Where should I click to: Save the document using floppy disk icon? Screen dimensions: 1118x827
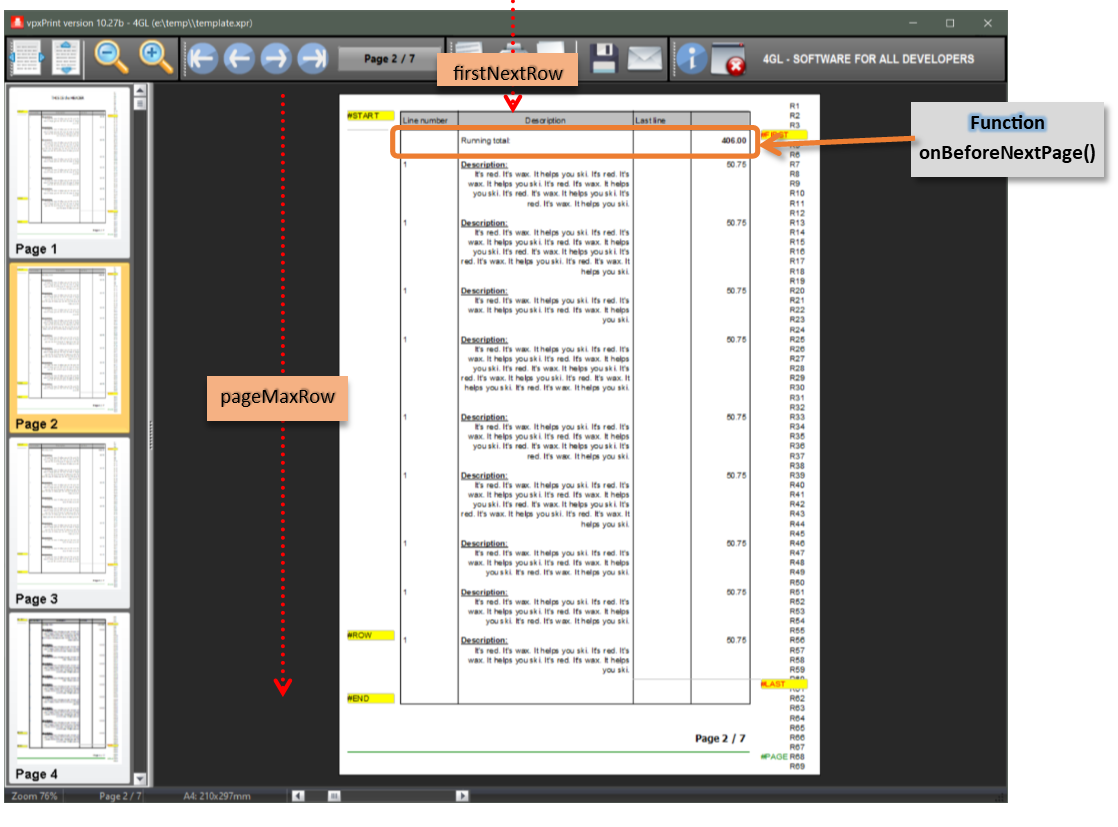click(x=603, y=58)
